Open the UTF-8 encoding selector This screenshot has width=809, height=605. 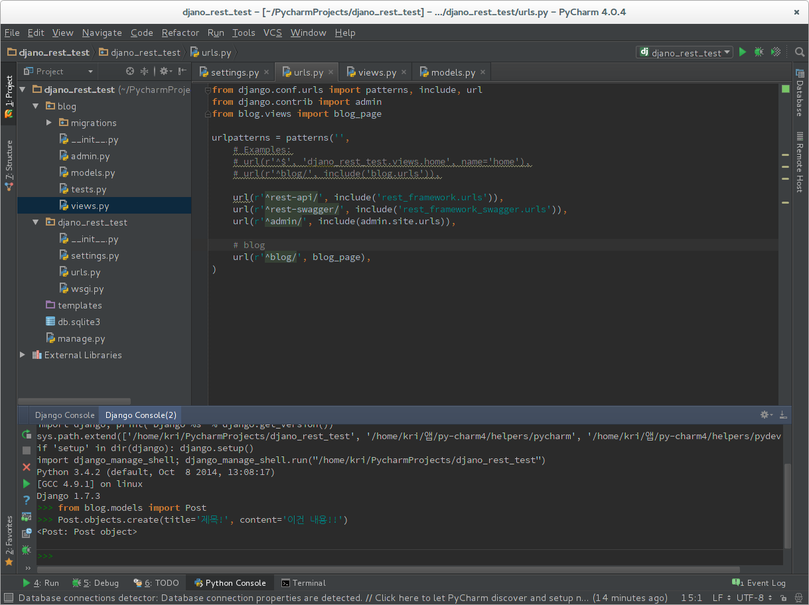click(754, 598)
